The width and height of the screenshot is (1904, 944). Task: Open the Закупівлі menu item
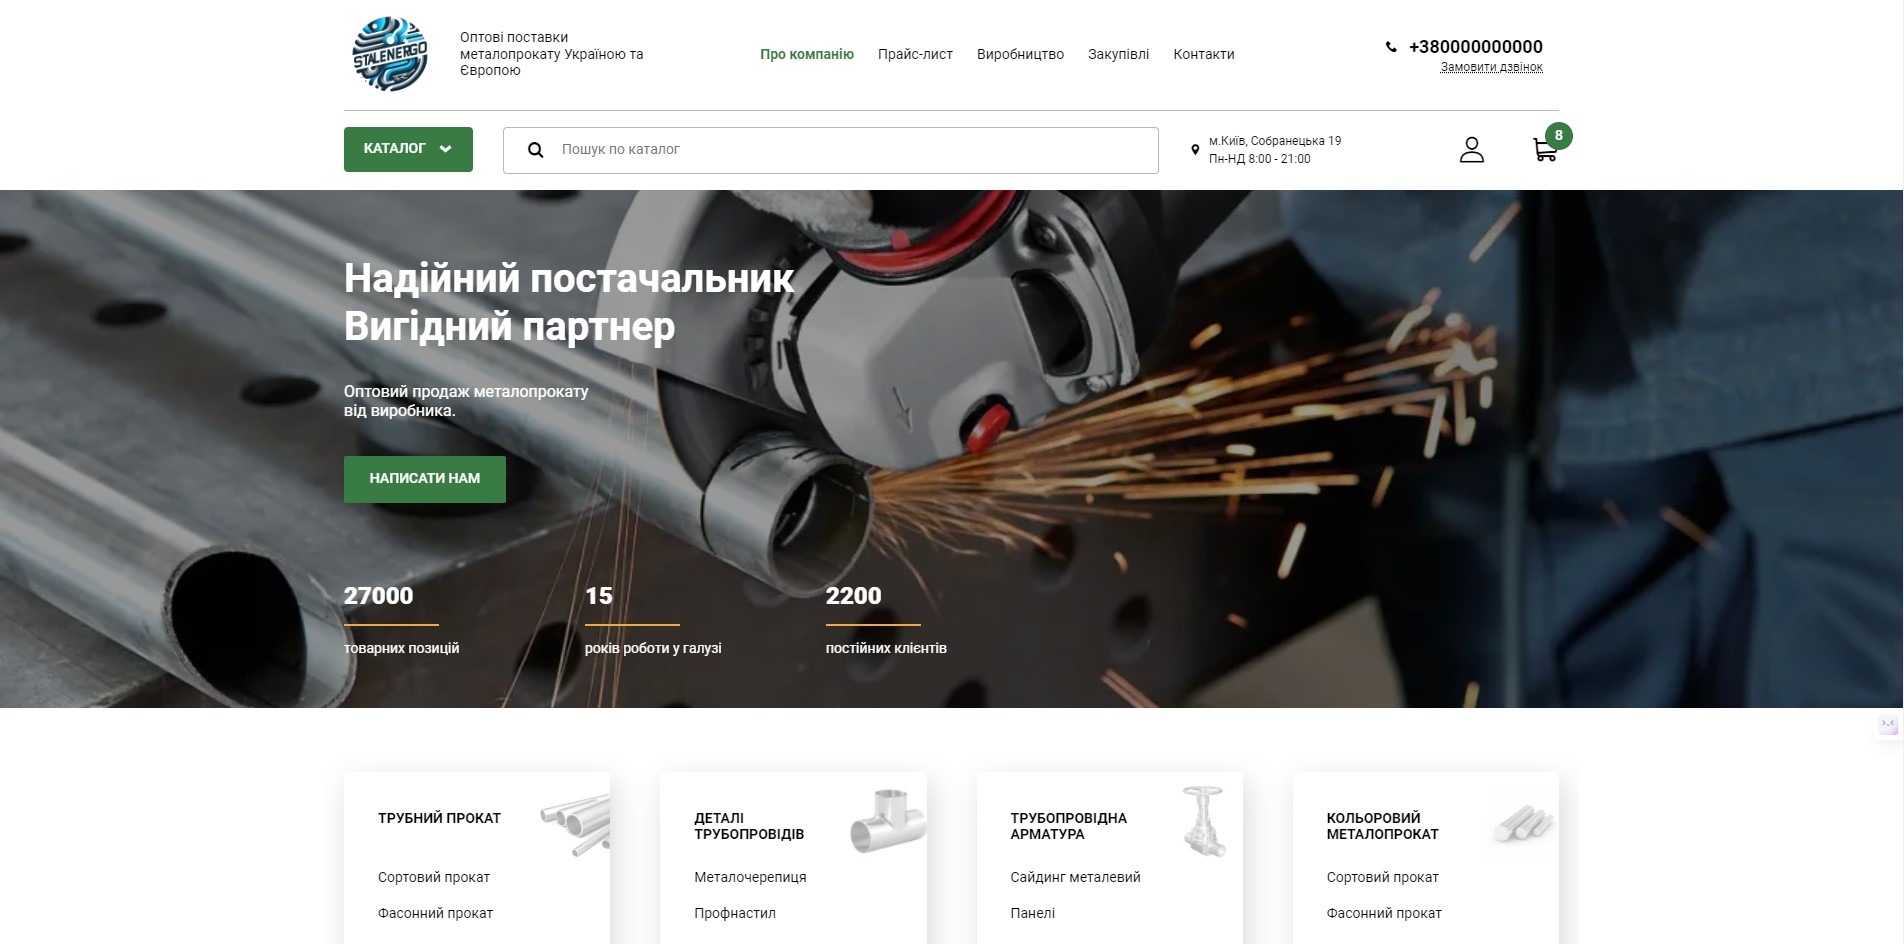(1118, 54)
